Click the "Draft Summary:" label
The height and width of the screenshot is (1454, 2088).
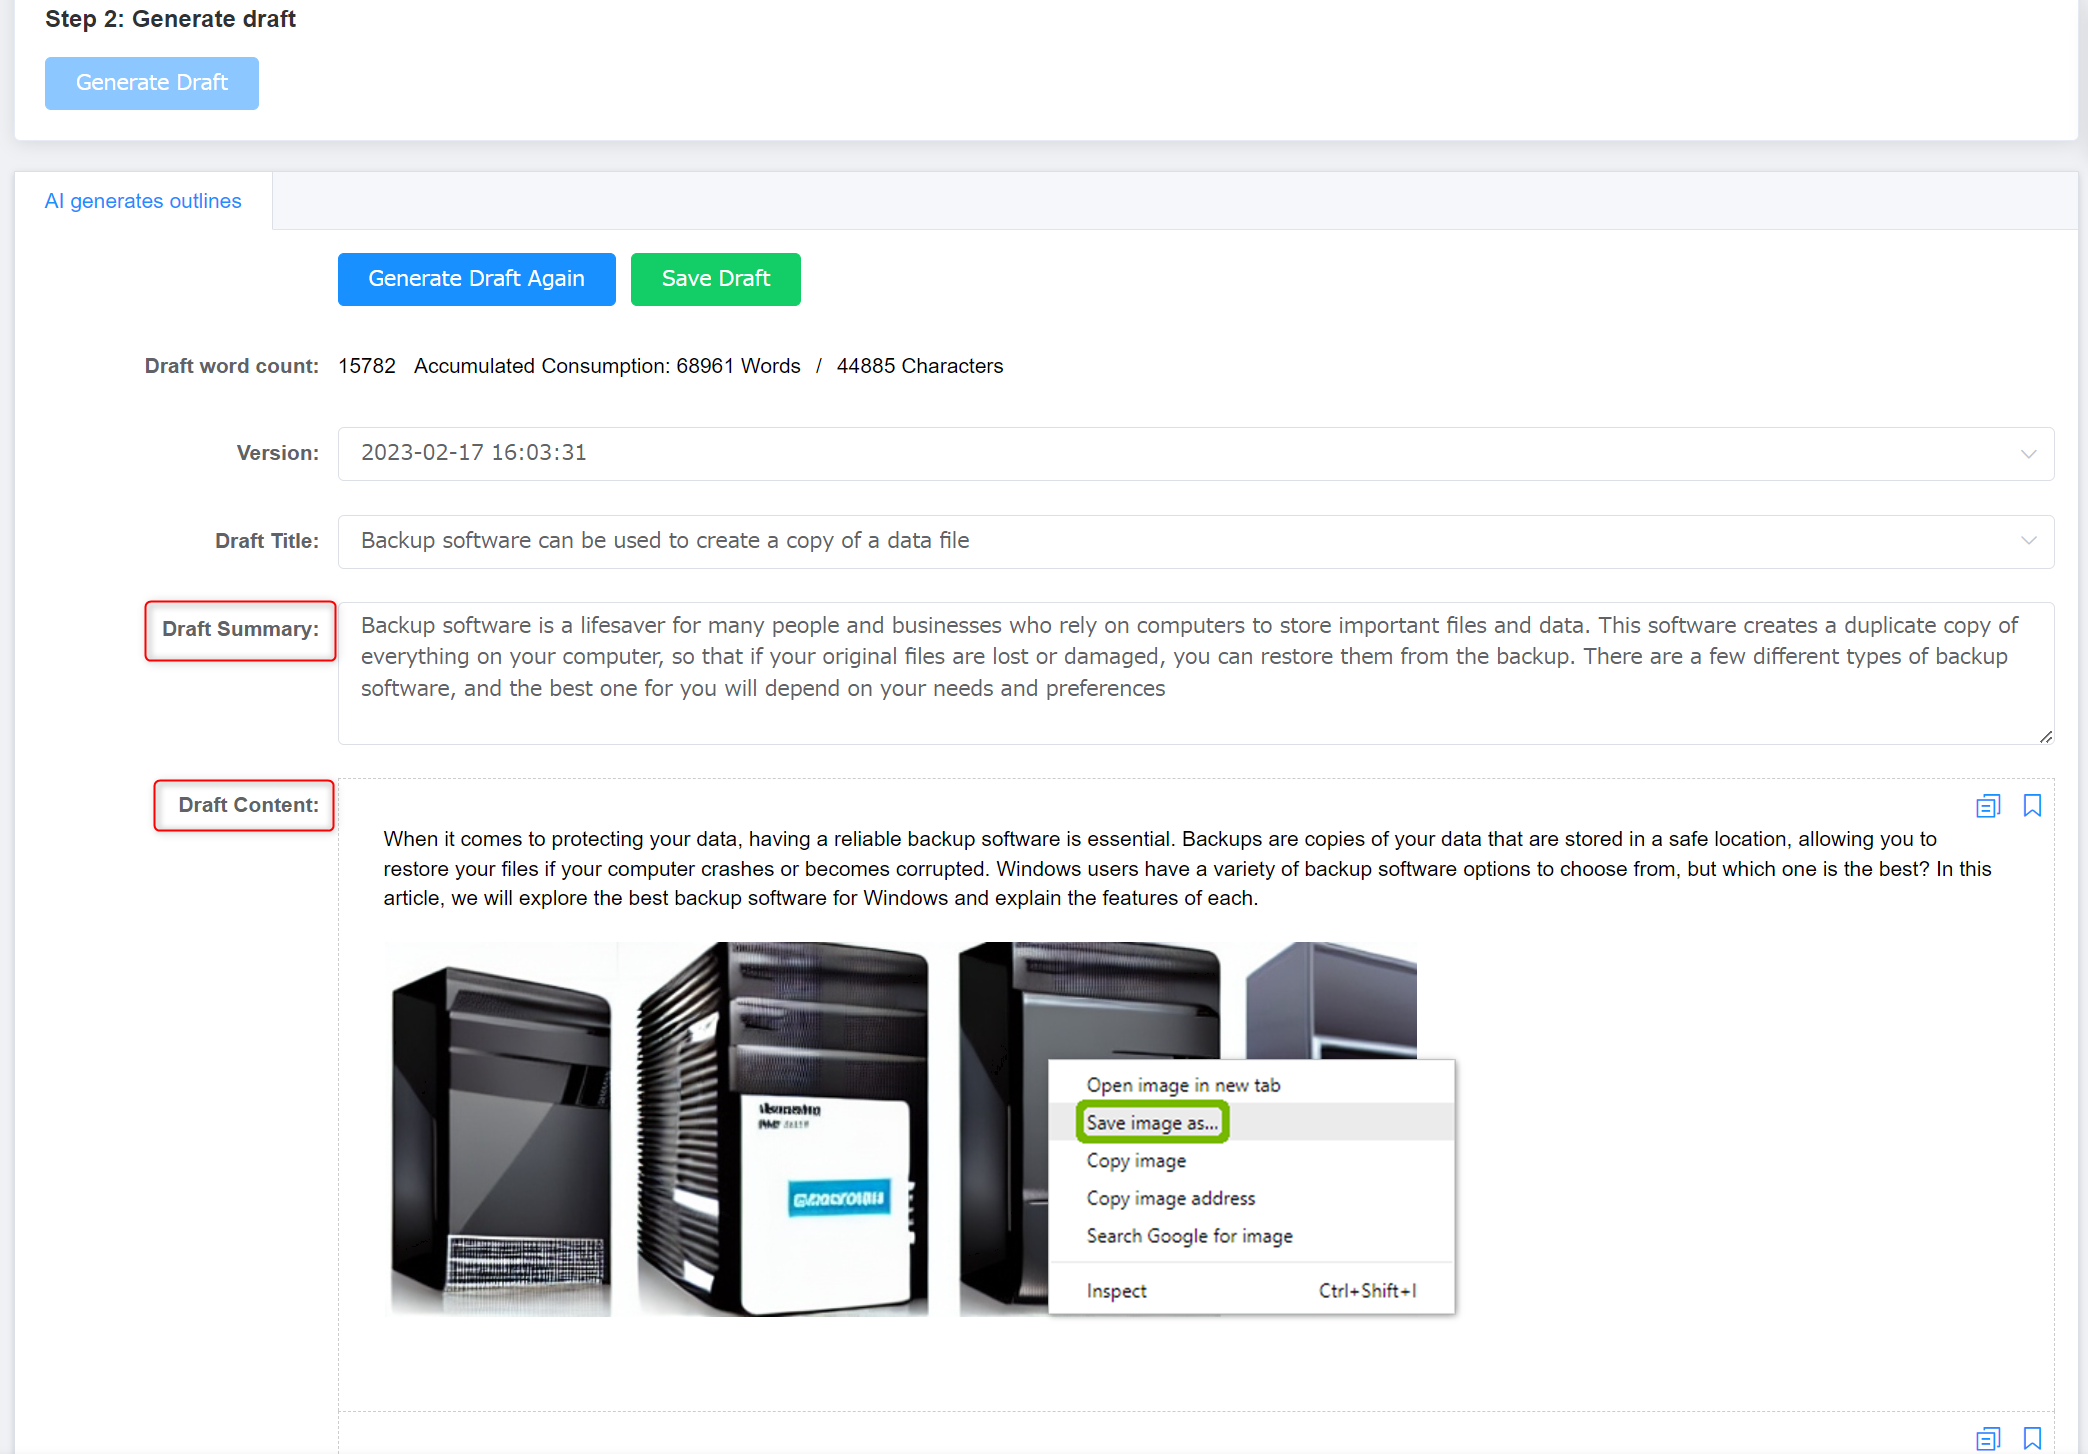click(240, 629)
